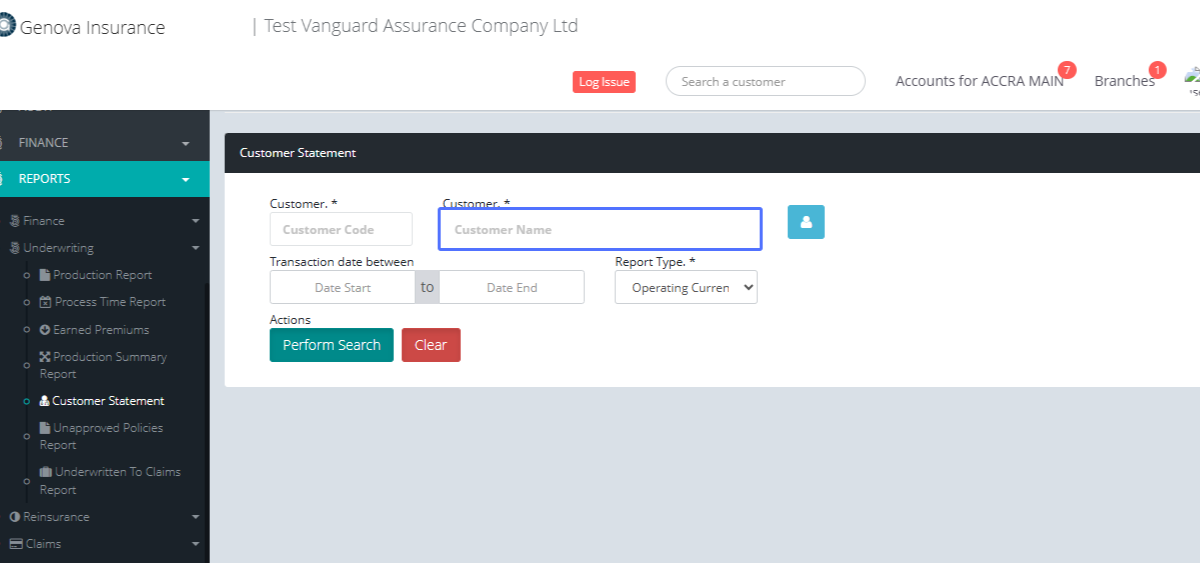Click the blue customer lookup user icon
Image resolution: width=1200 pixels, height=563 pixels.
click(805, 222)
